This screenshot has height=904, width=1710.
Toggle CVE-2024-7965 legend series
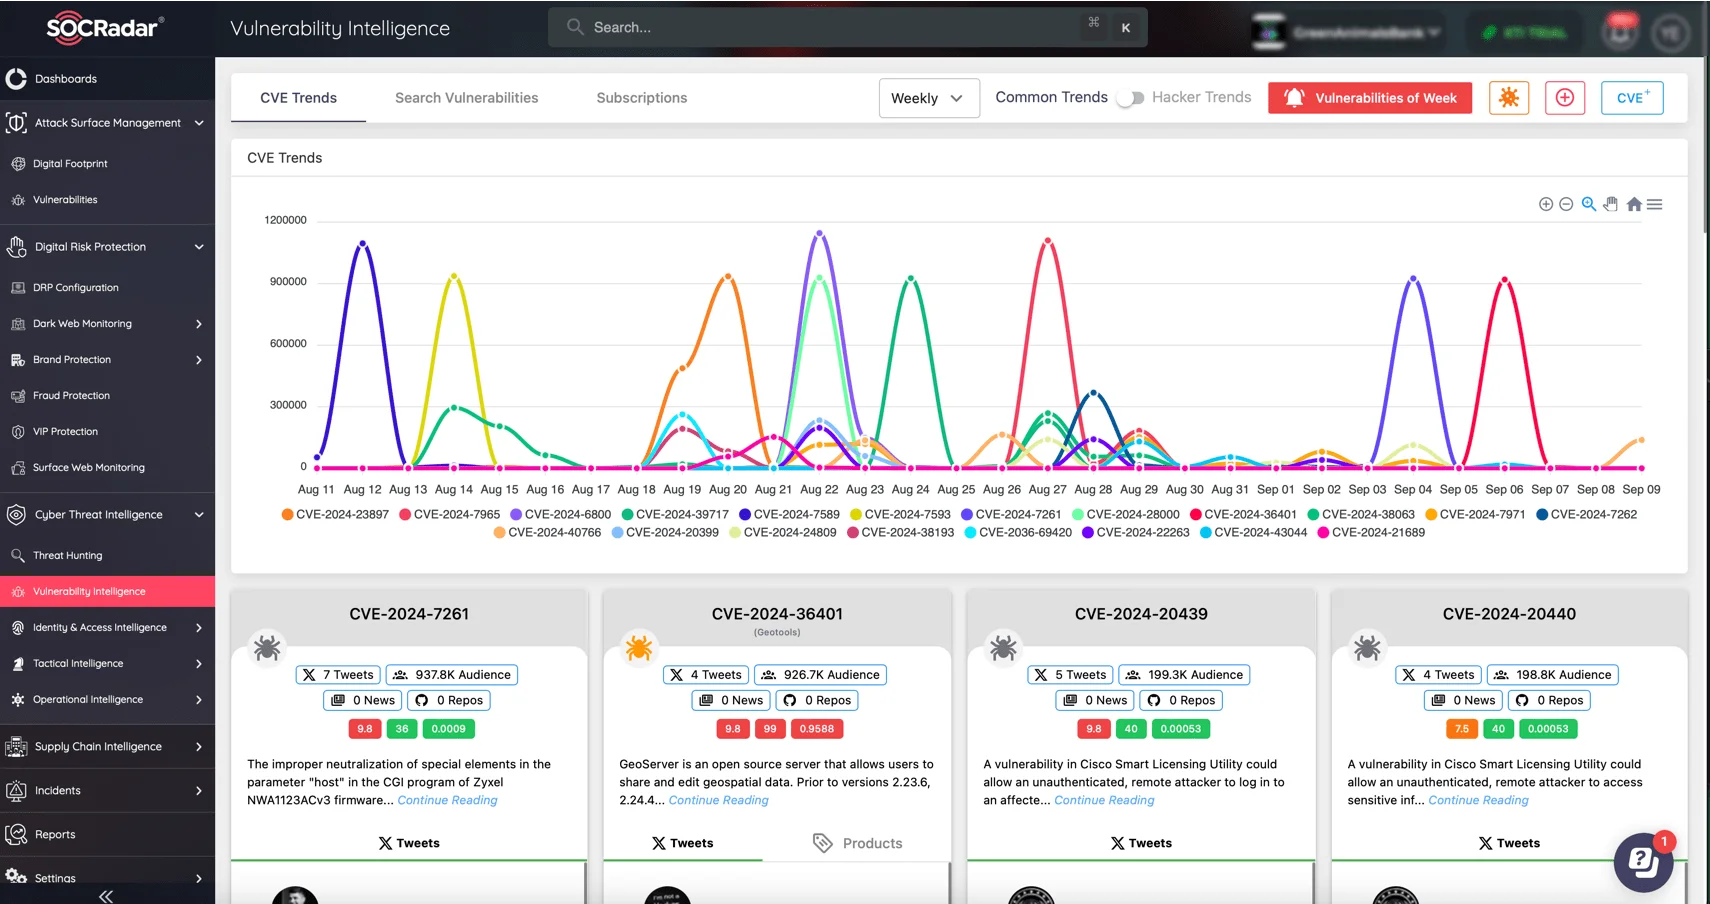tap(449, 514)
